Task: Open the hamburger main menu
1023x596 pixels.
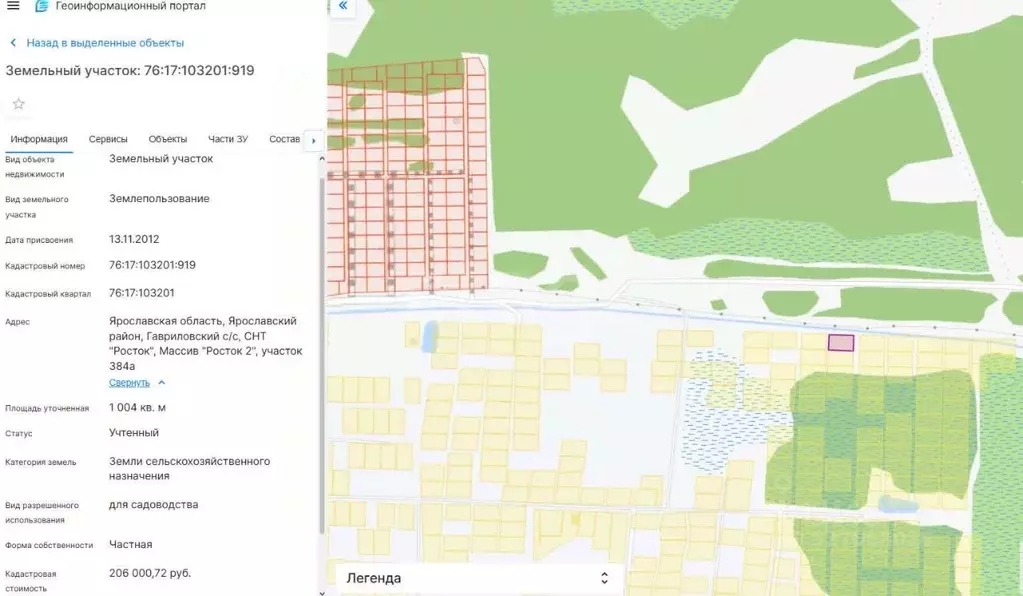Action: pos(13,6)
